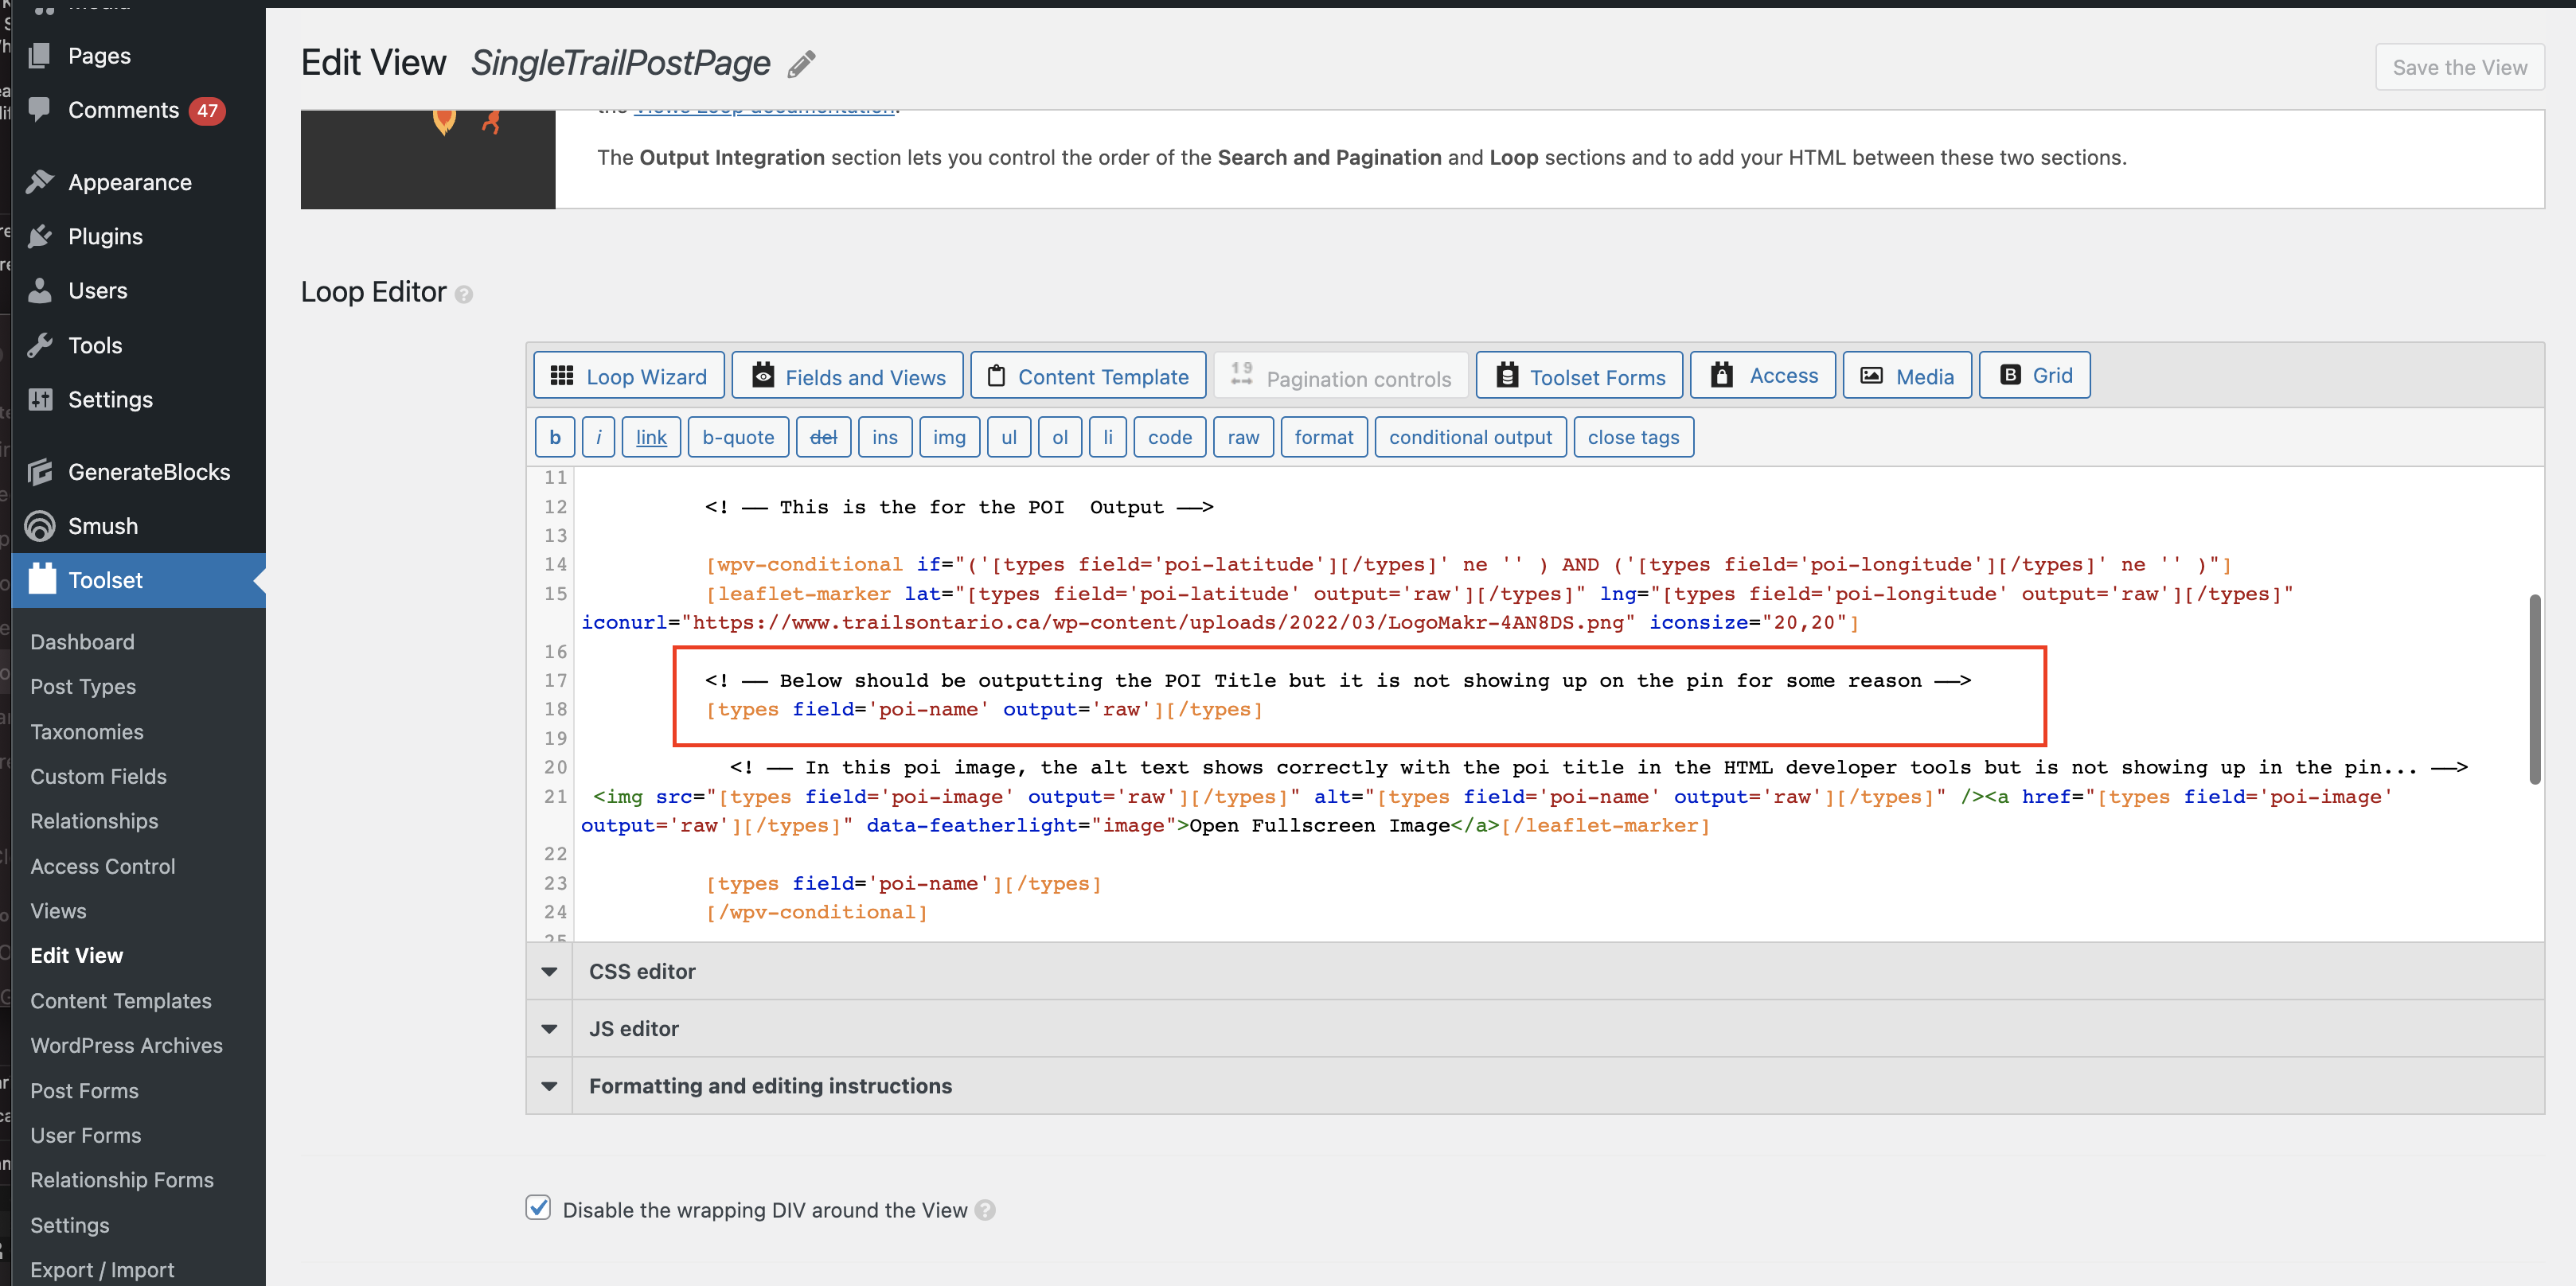Screen dimensions: 2576x1286
Task: Open Loop Wizard
Action: pyautogui.click(x=629, y=376)
